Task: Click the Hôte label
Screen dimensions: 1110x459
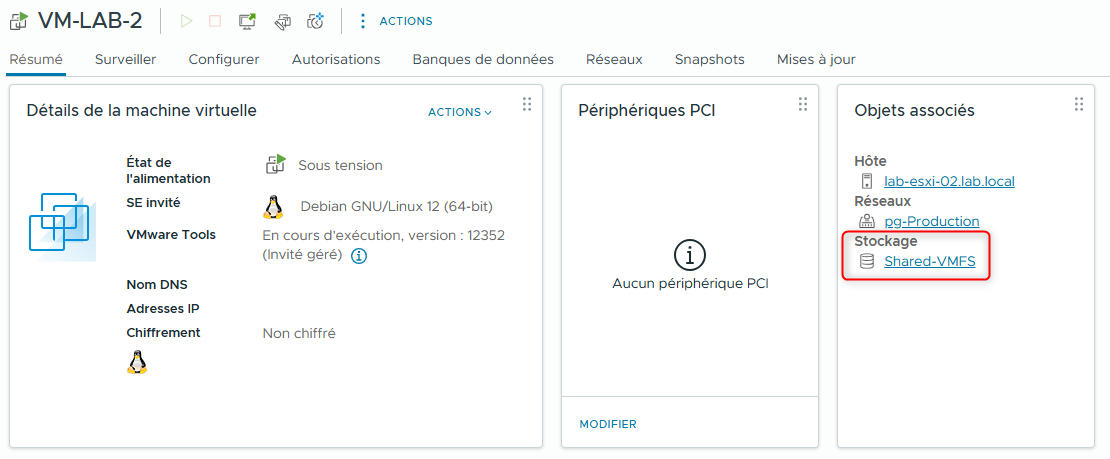Action: 870,162
